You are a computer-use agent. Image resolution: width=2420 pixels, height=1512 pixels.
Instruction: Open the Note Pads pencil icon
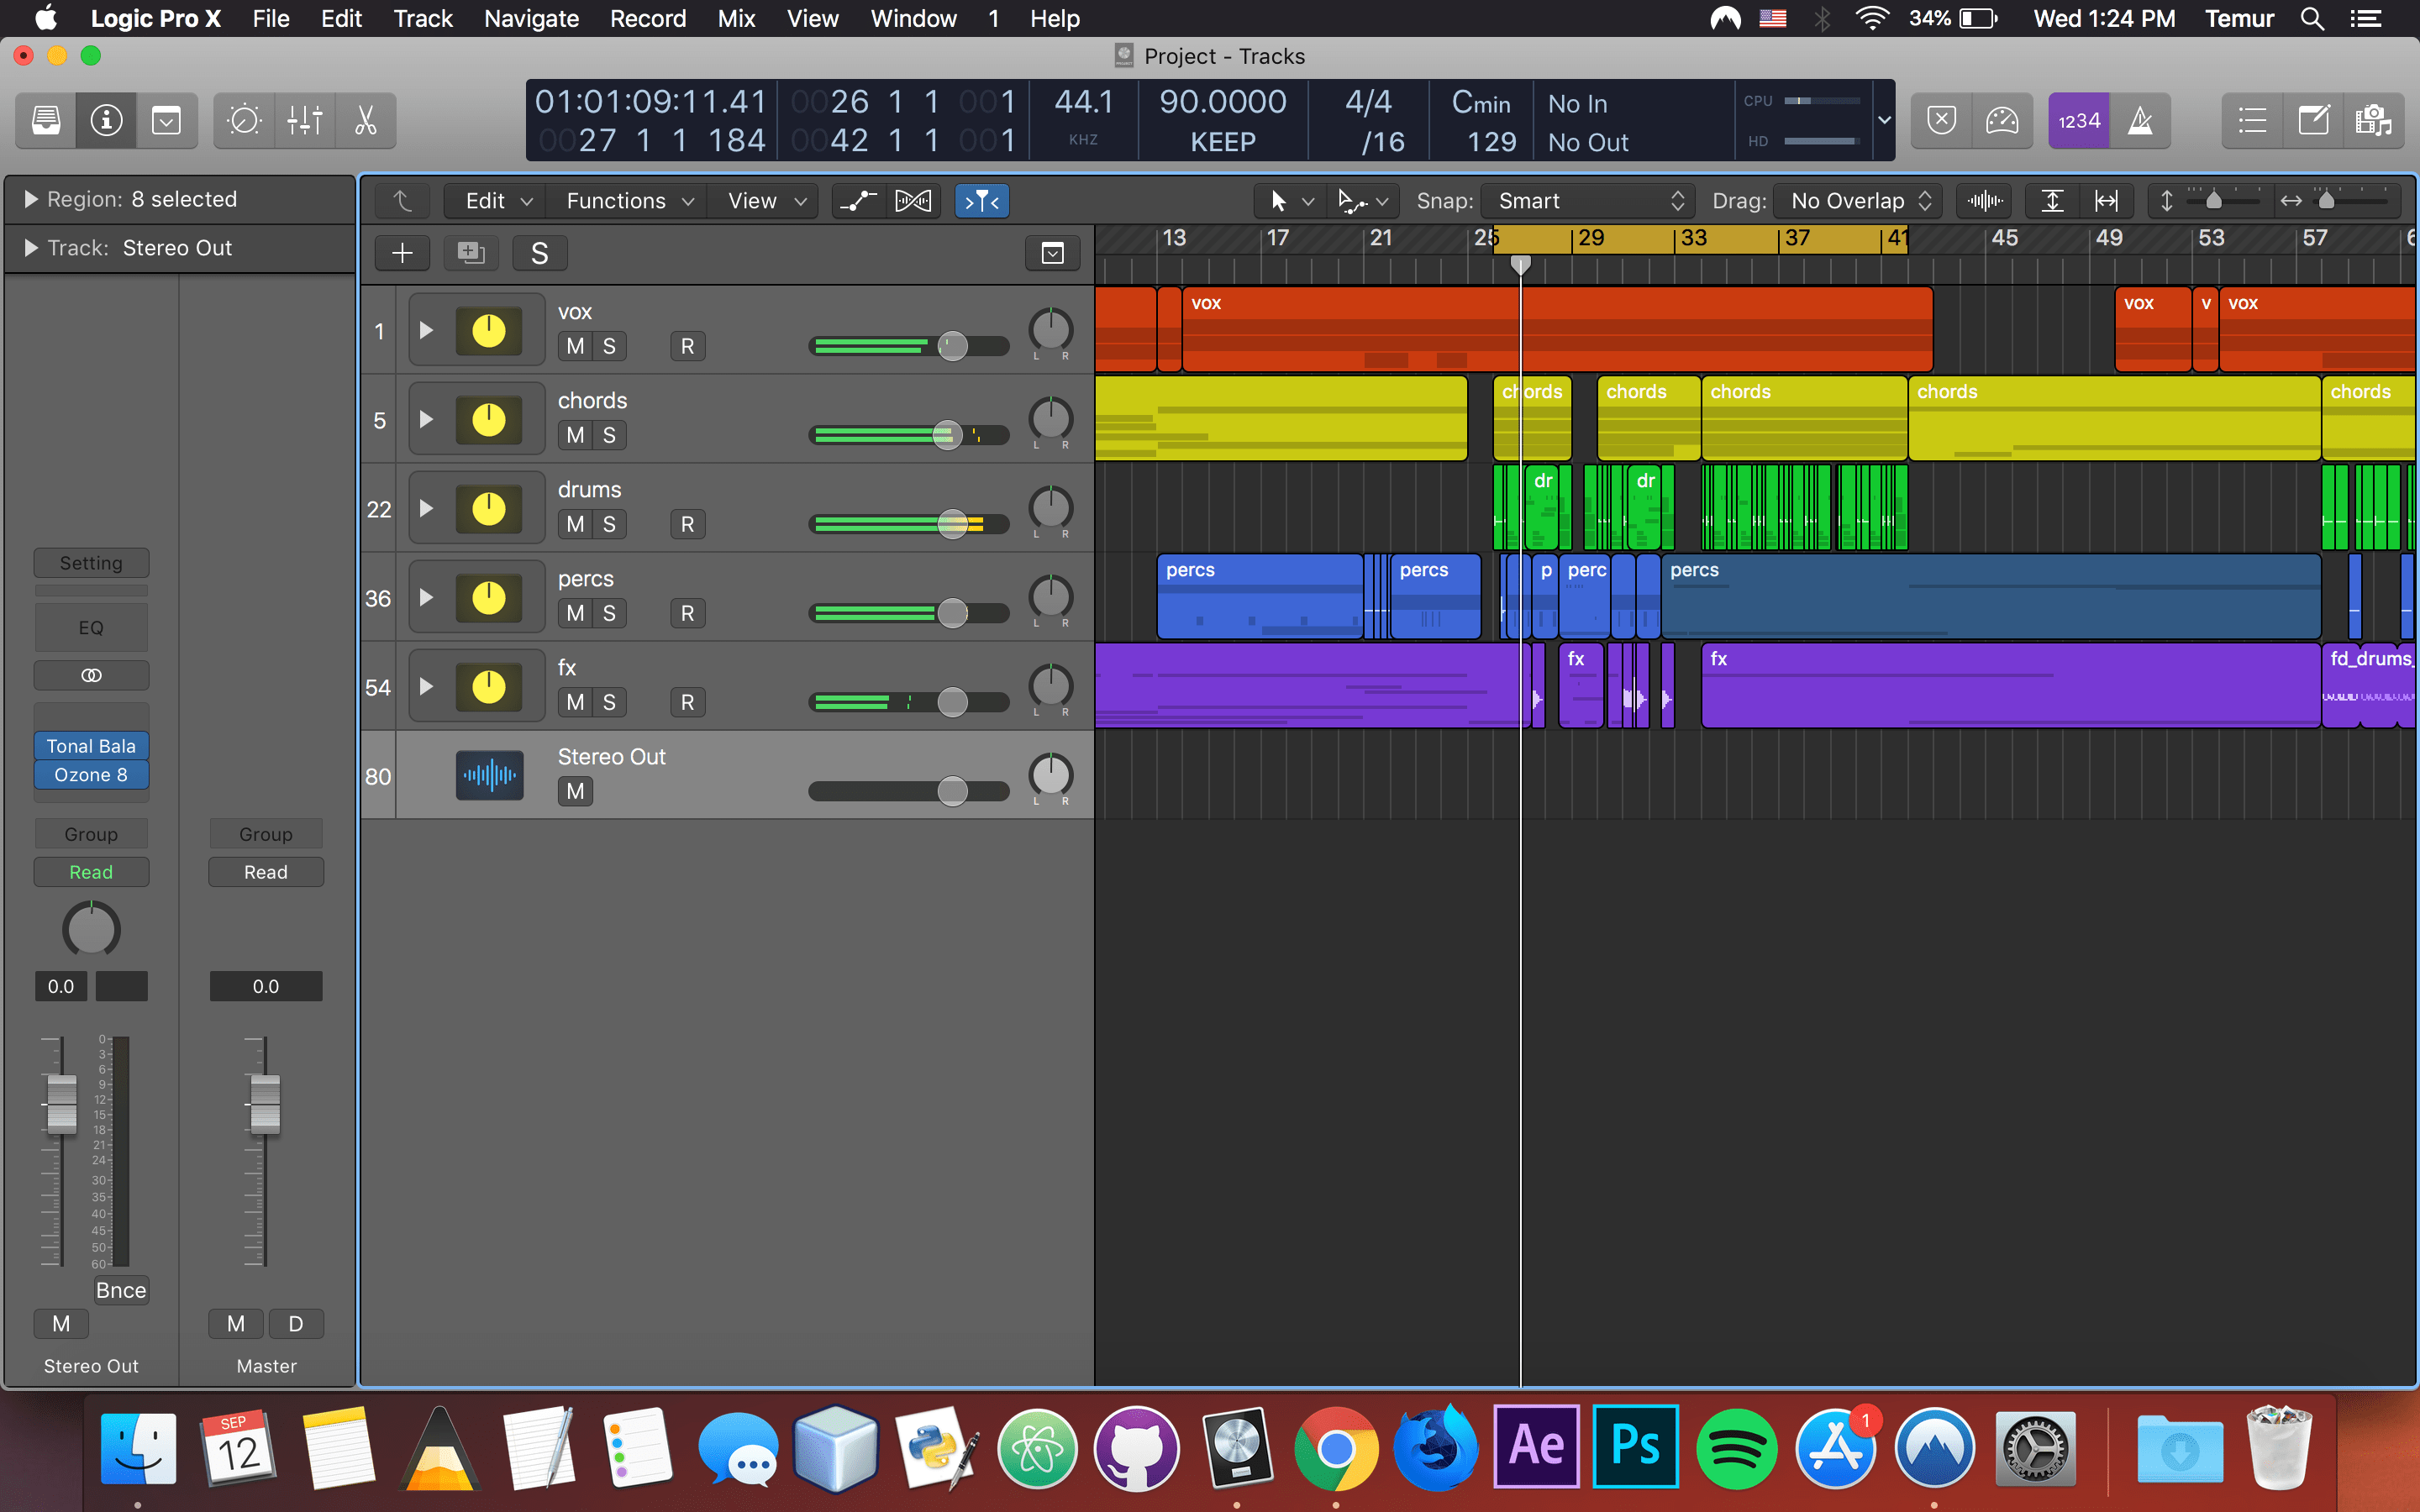[2315, 120]
